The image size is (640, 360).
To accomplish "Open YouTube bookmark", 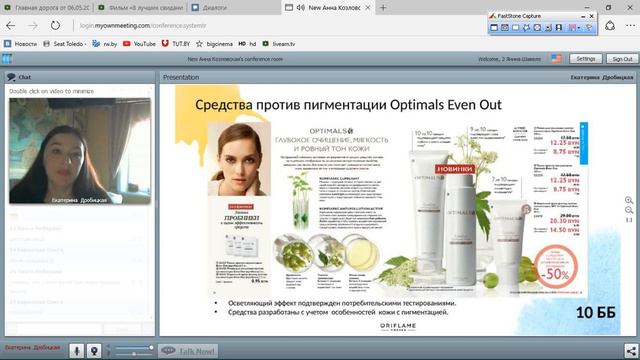I will 139,44.
